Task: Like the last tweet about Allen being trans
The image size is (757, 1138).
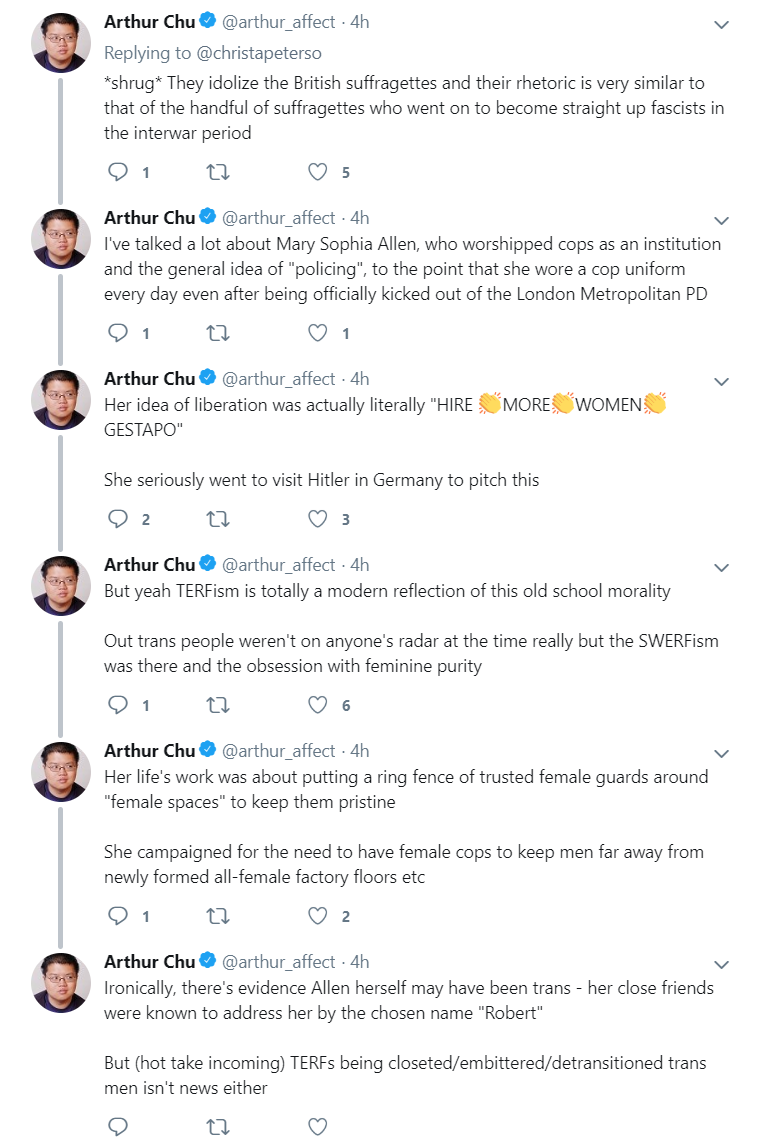Action: click(x=318, y=1126)
